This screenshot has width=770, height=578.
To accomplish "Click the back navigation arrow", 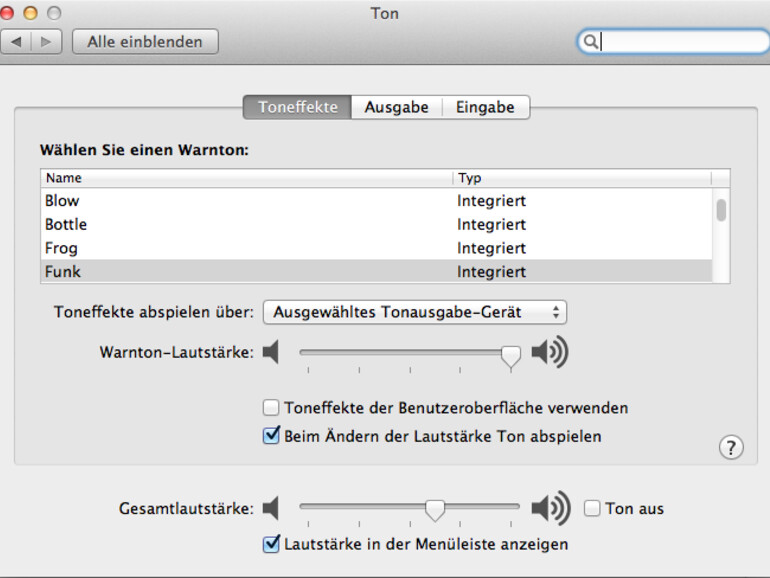I will click(17, 42).
